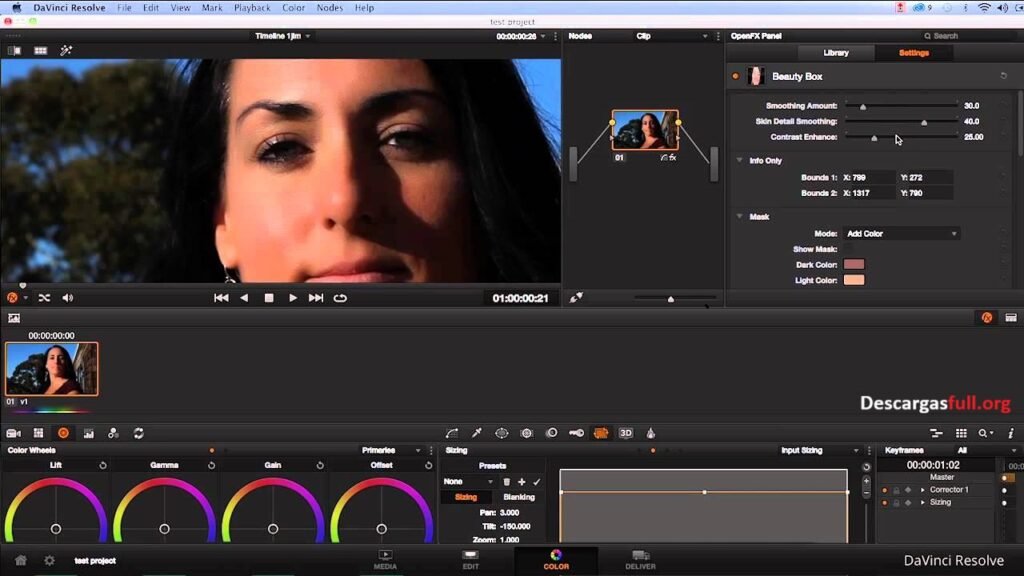Open the Key palette icon
This screenshot has height=576, width=1024.
(x=578, y=433)
